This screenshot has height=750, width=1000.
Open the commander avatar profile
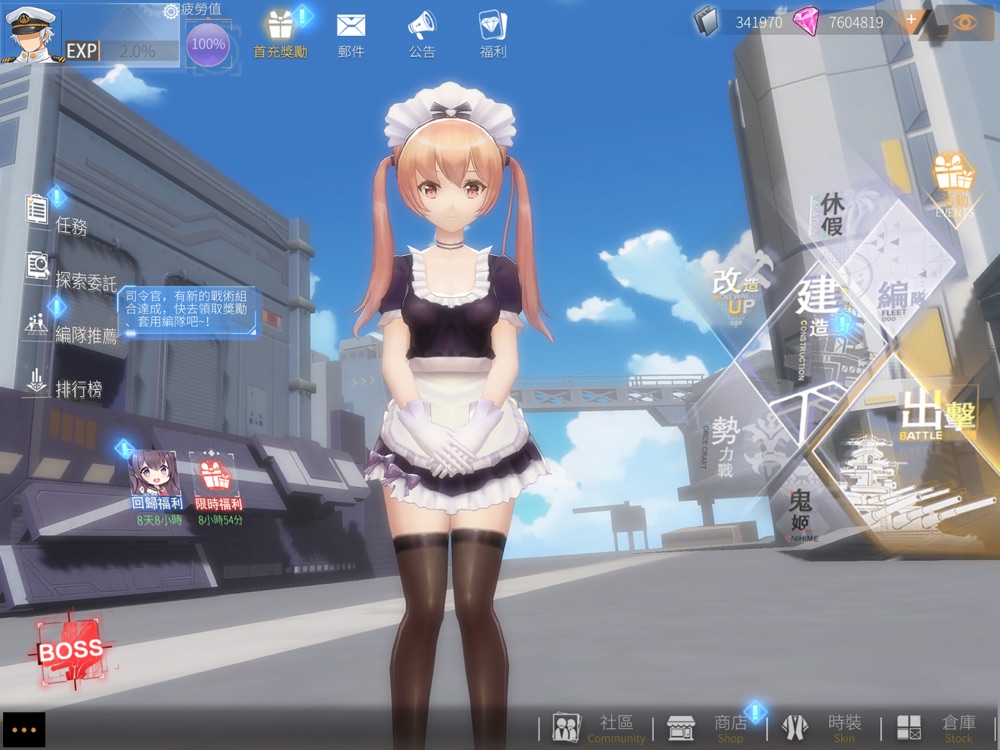point(32,34)
